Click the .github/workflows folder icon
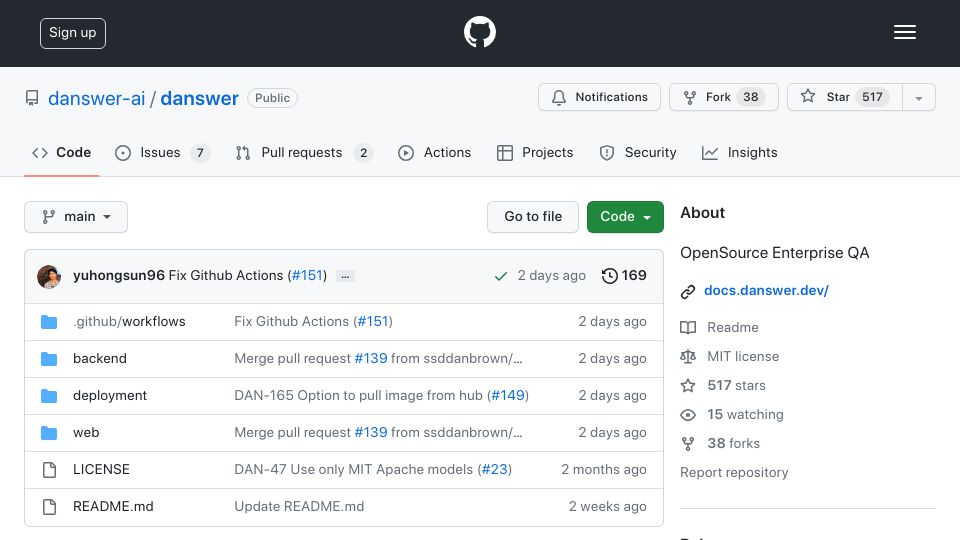The width and height of the screenshot is (960, 540). (49, 322)
